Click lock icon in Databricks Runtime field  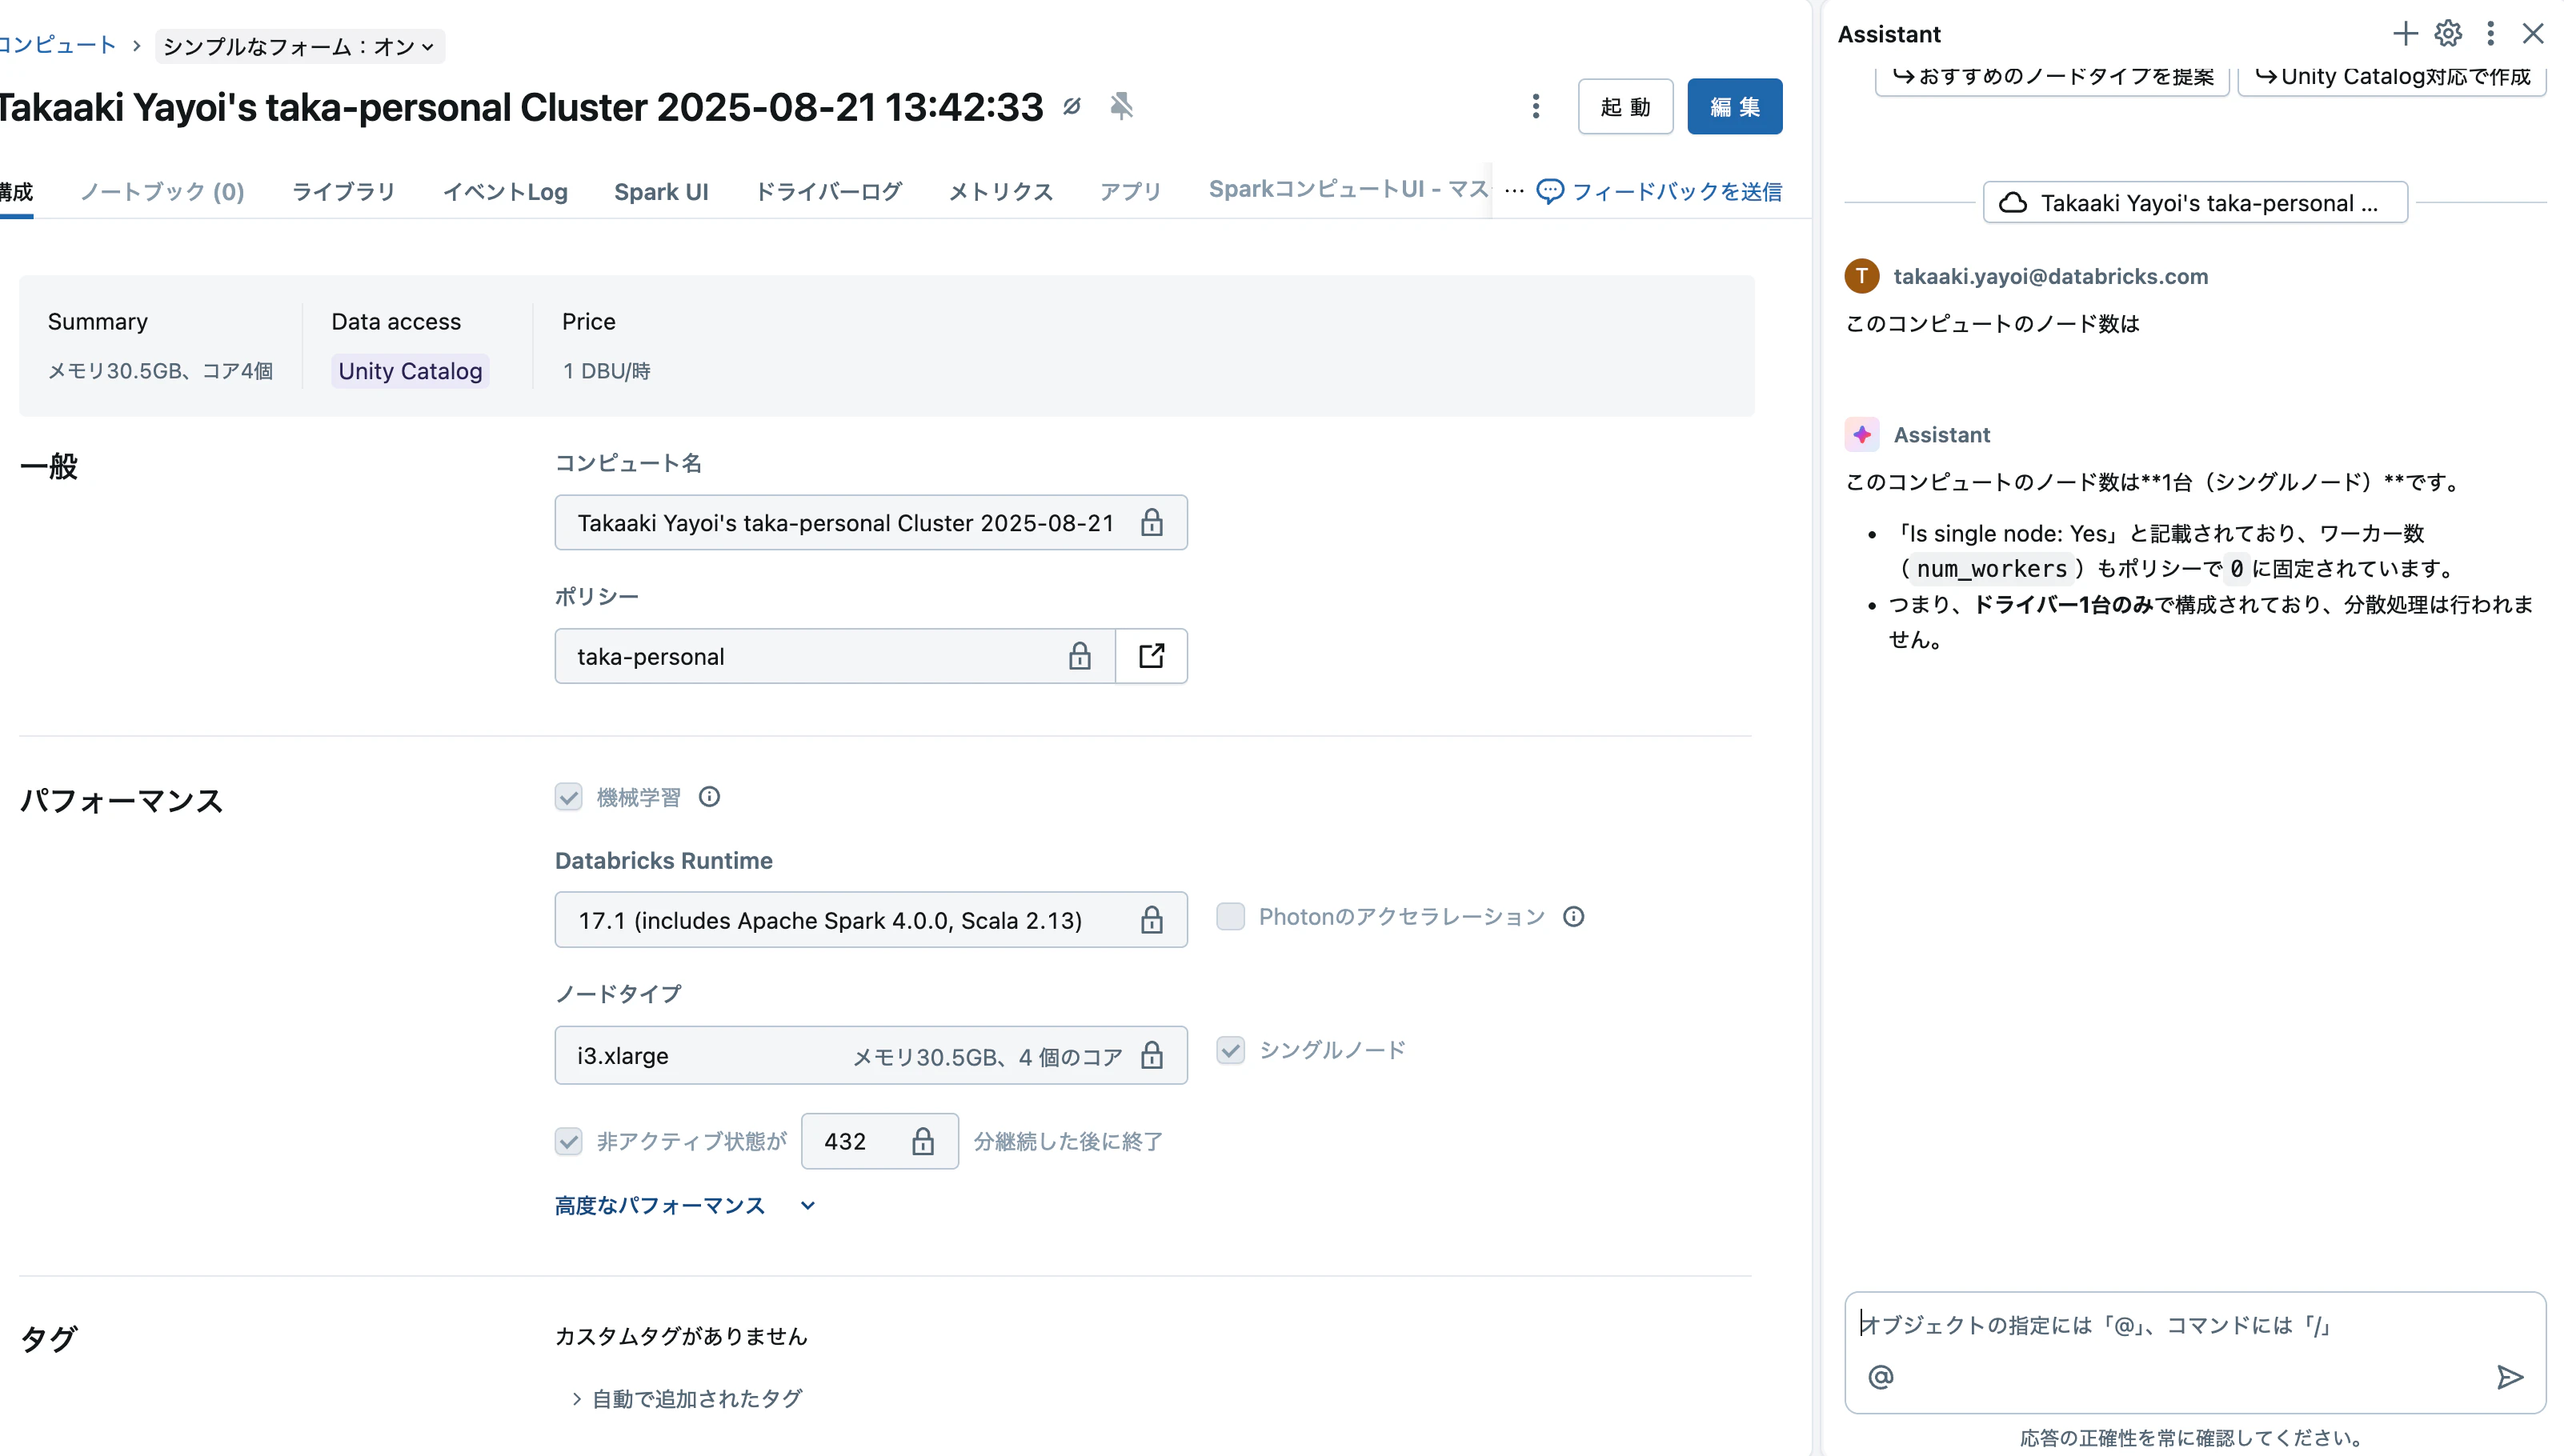(x=1152, y=920)
